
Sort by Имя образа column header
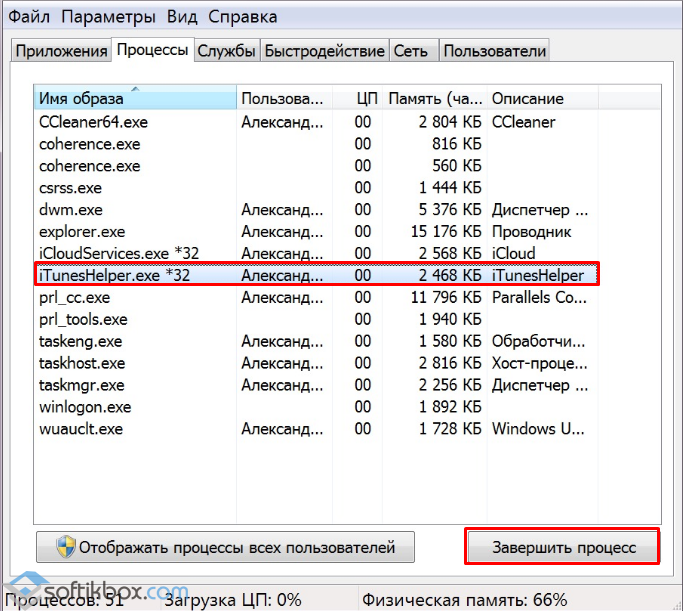135,98
